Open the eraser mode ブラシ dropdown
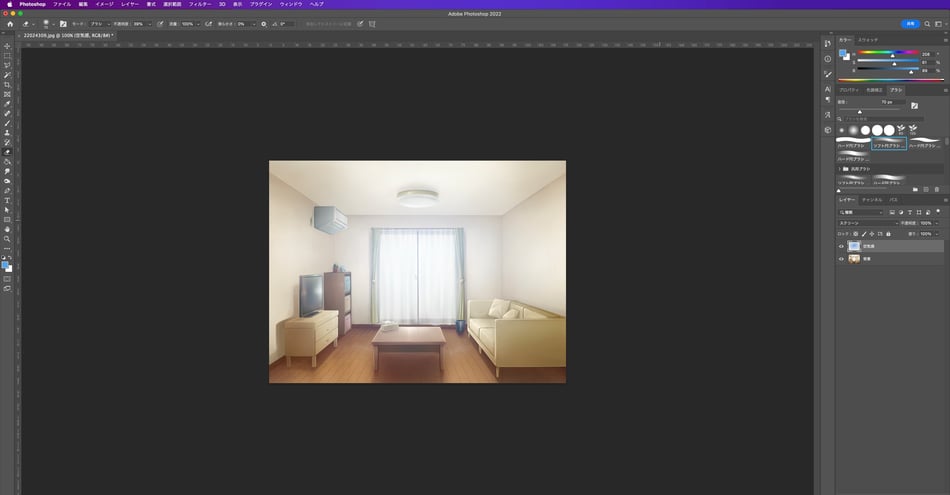The height and width of the screenshot is (495, 950). click(101, 23)
